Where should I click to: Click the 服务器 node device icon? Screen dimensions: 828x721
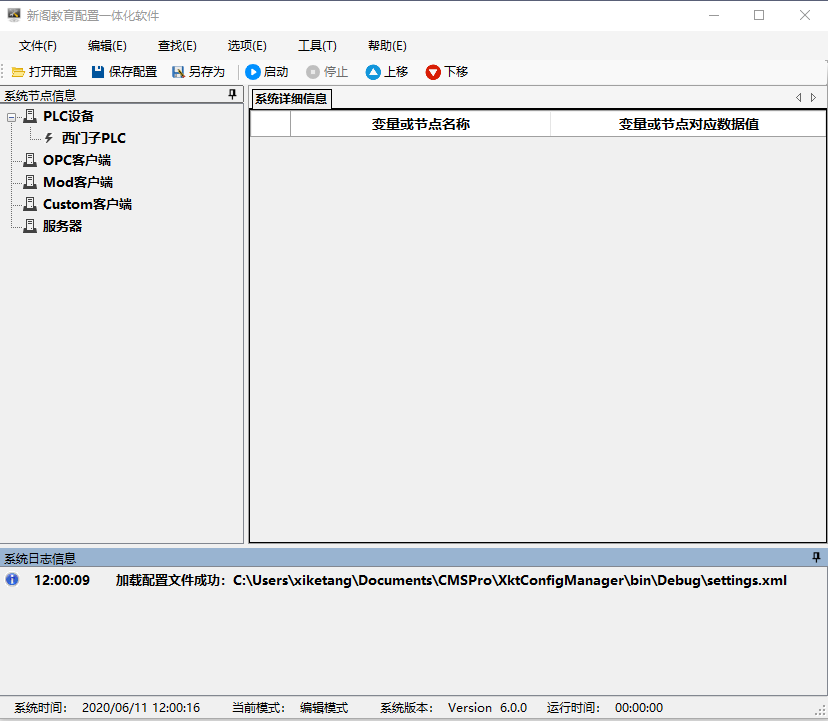click(x=31, y=226)
